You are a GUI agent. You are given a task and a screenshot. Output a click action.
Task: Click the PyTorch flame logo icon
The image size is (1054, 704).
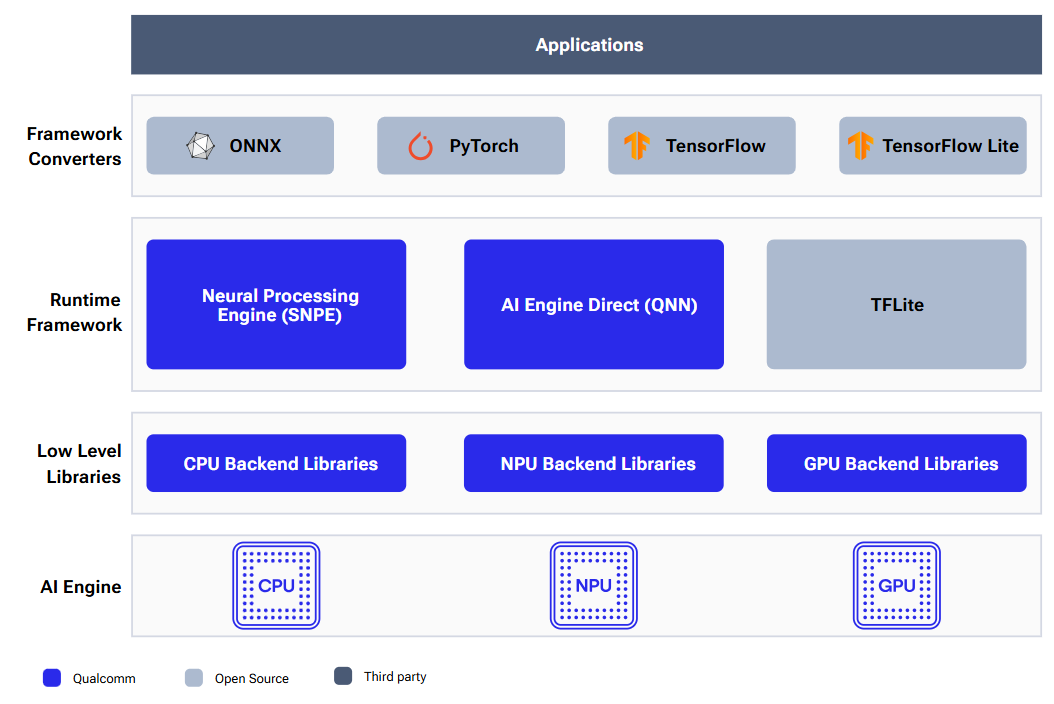pyautogui.click(x=421, y=146)
